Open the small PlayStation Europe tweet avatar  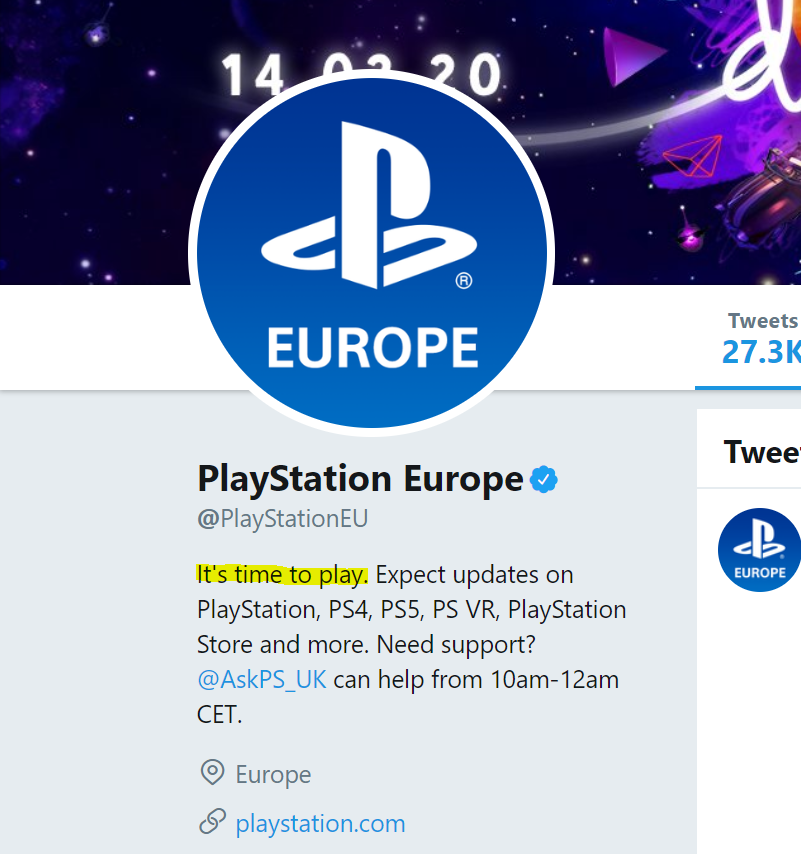[759, 549]
